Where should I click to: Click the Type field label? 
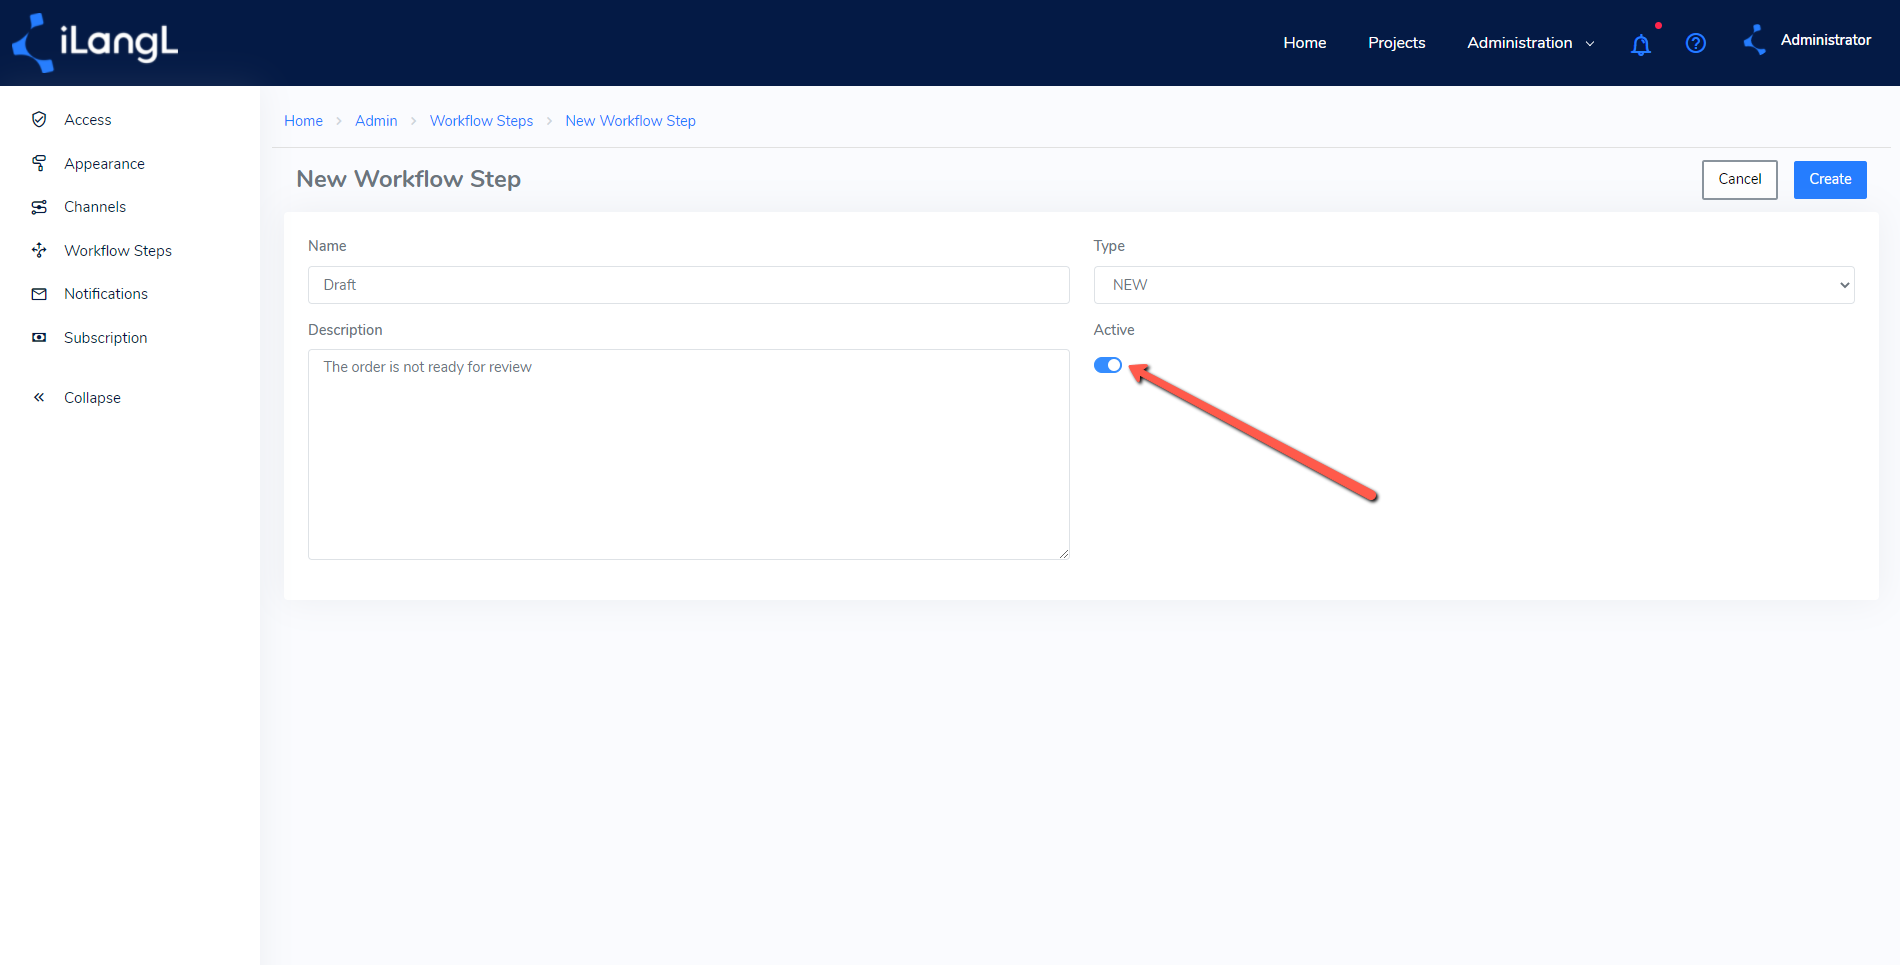click(x=1109, y=246)
